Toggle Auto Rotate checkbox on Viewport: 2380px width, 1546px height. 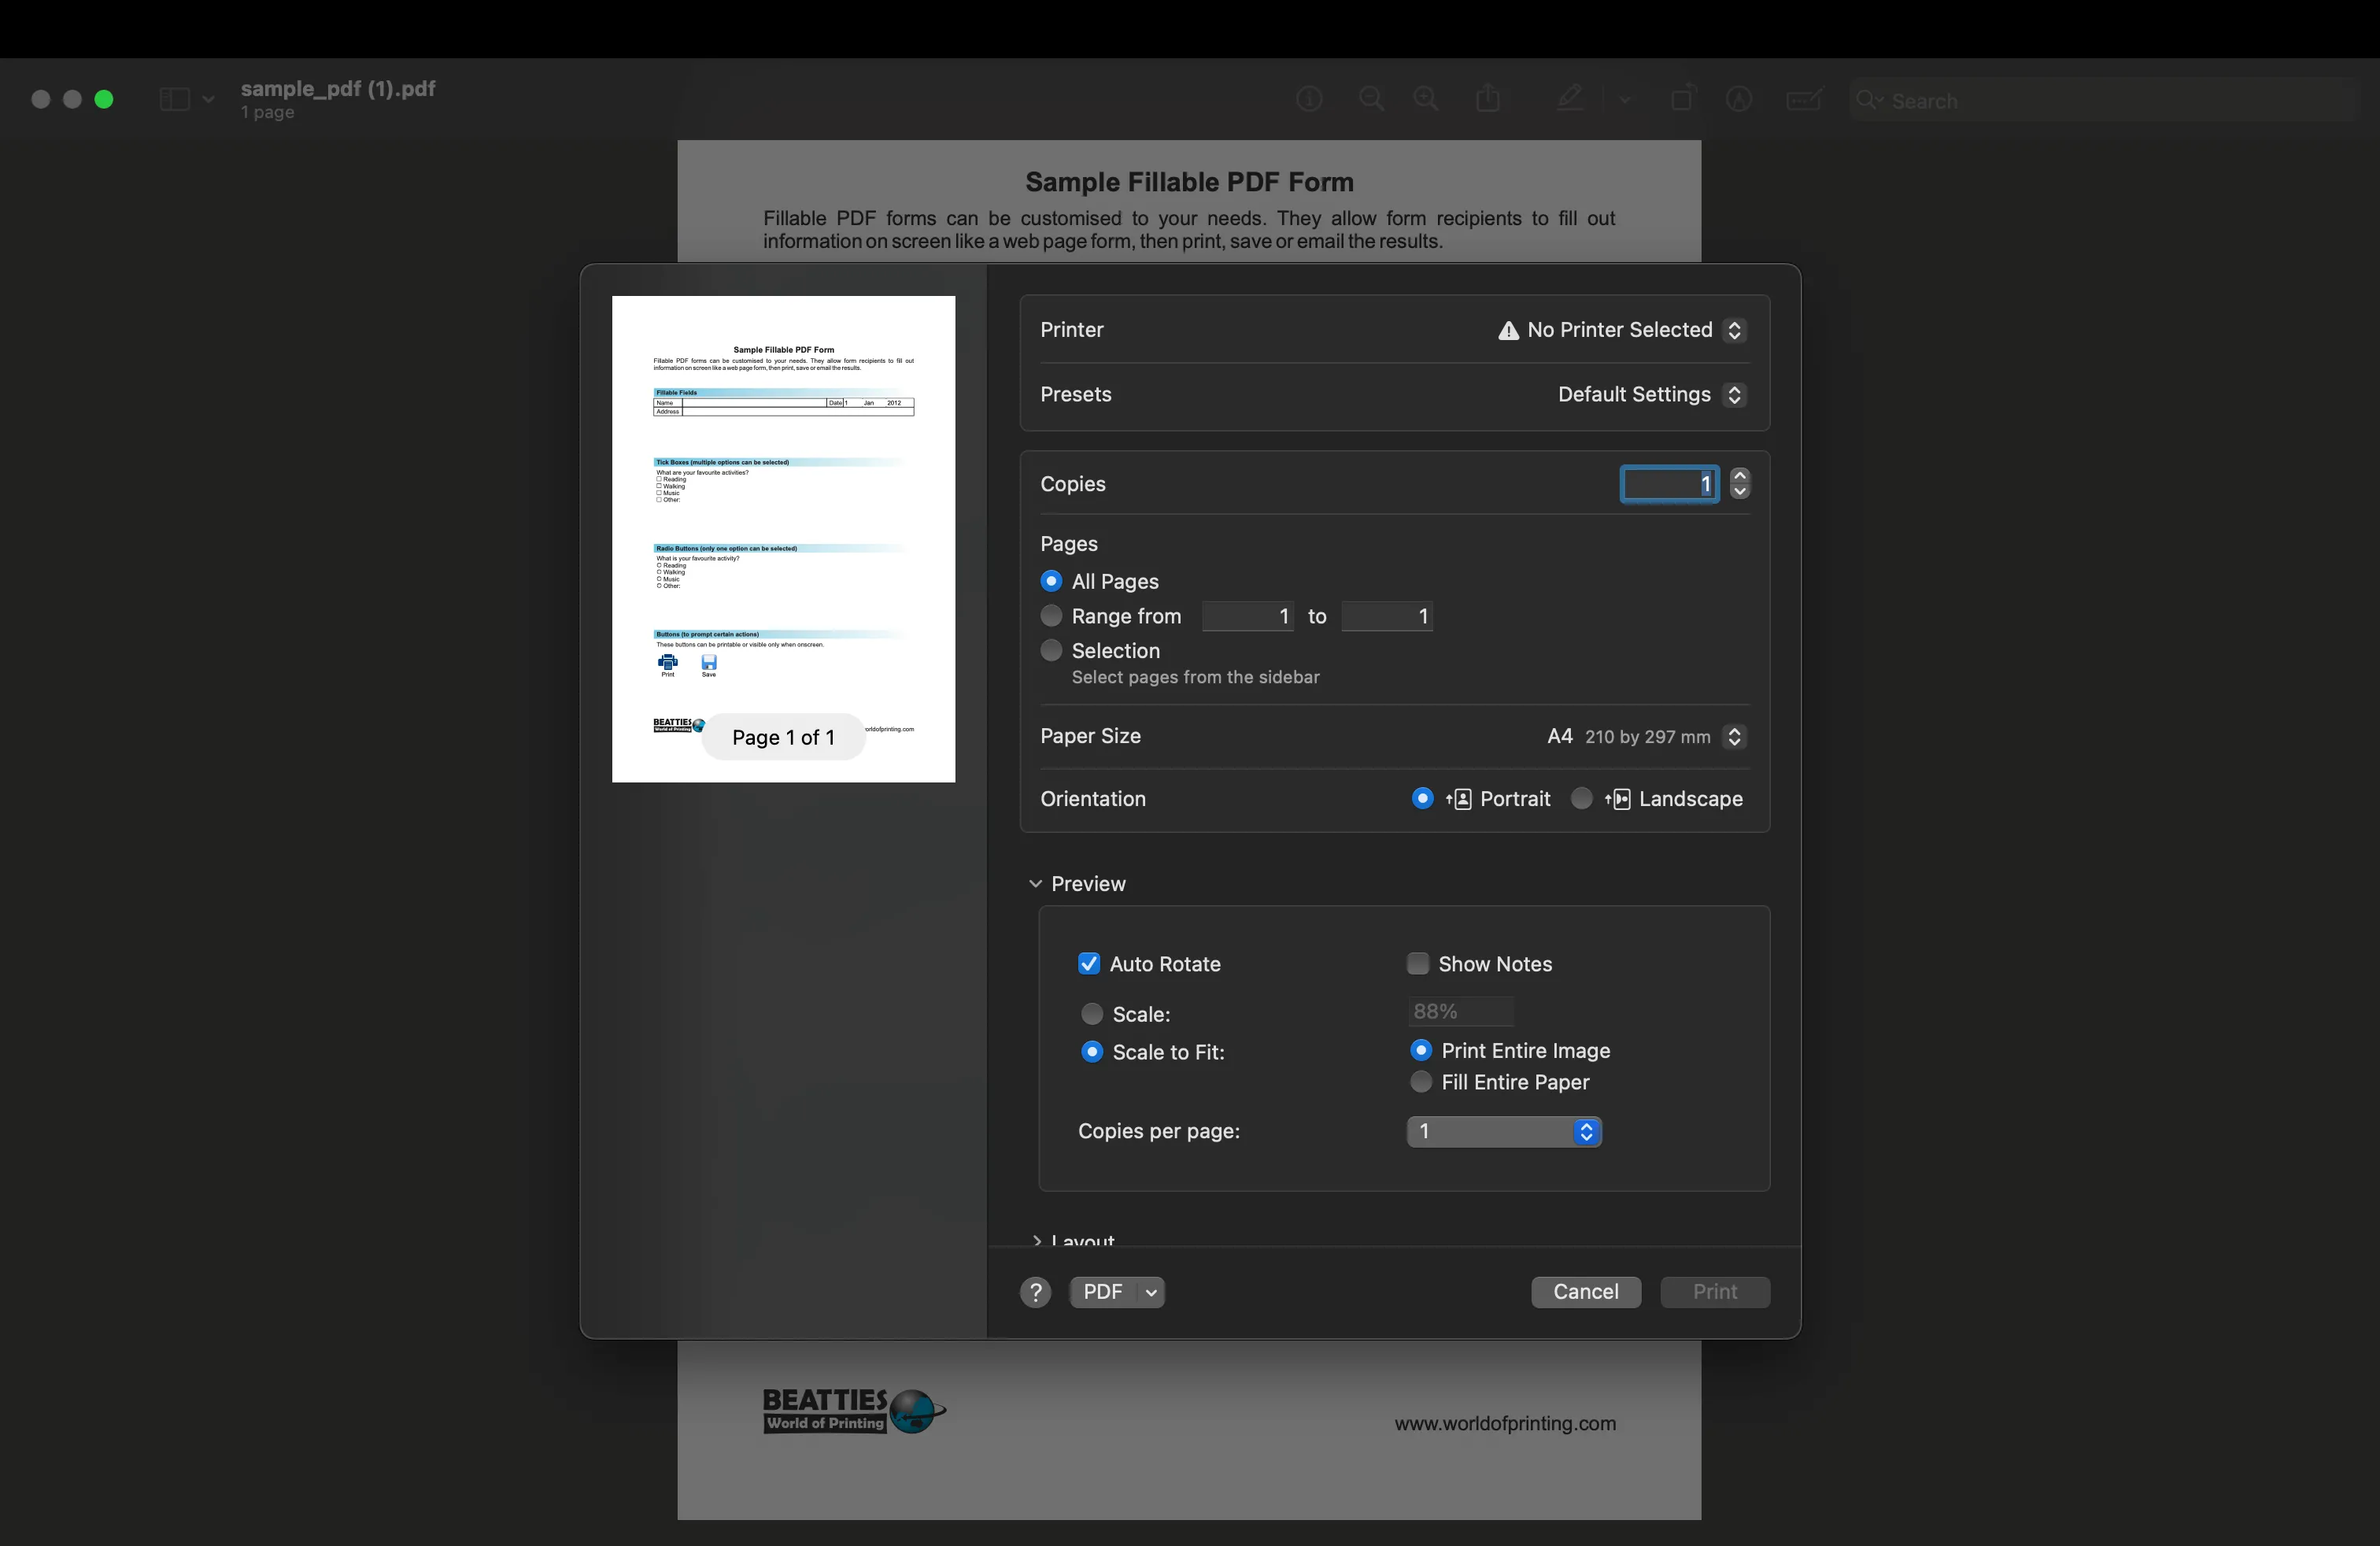pyautogui.click(x=1088, y=963)
